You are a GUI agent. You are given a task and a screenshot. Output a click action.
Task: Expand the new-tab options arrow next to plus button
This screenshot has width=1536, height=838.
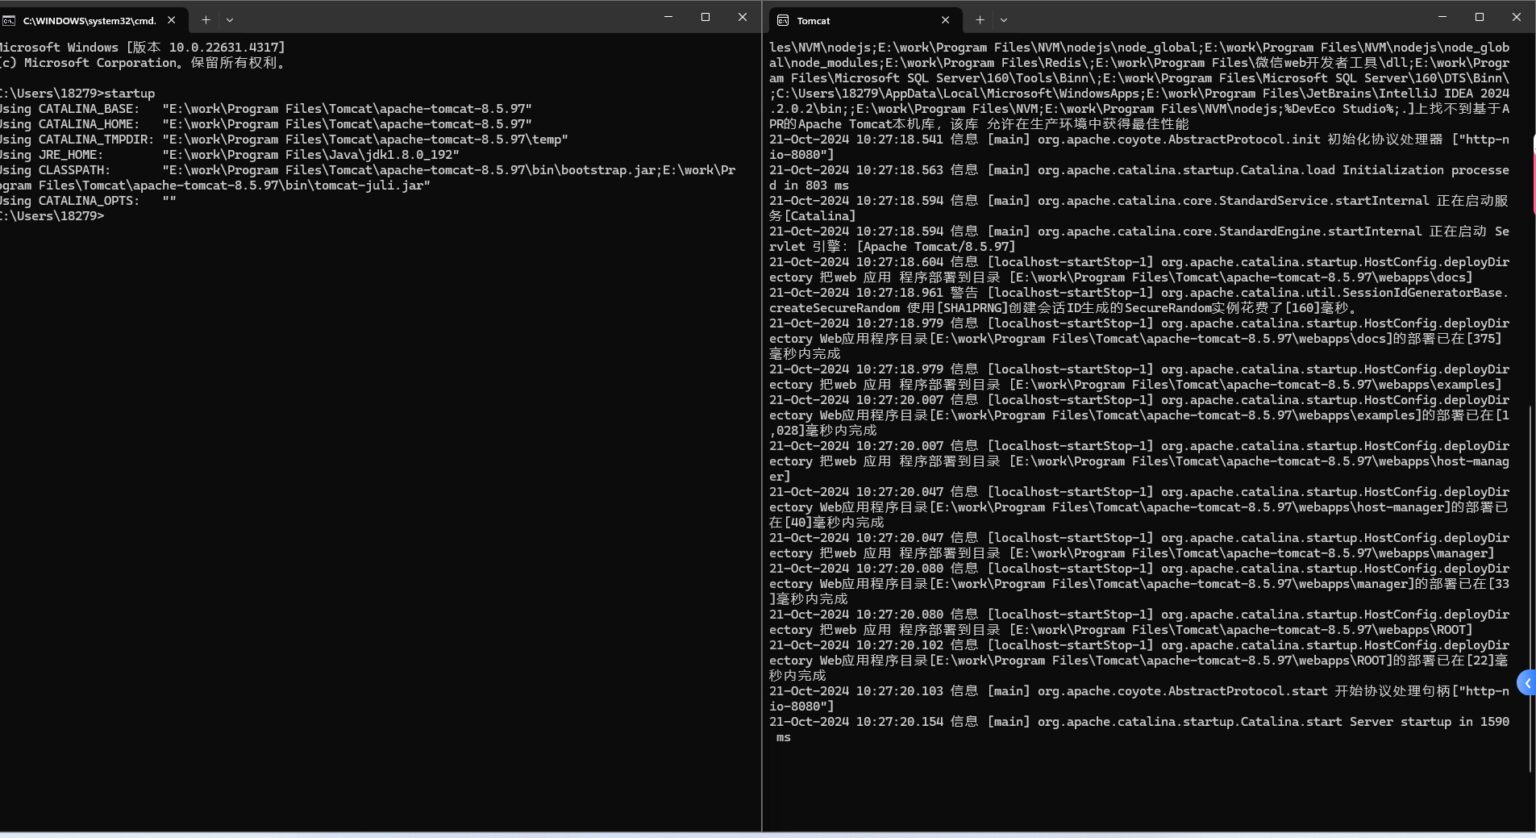pyautogui.click(x=230, y=19)
